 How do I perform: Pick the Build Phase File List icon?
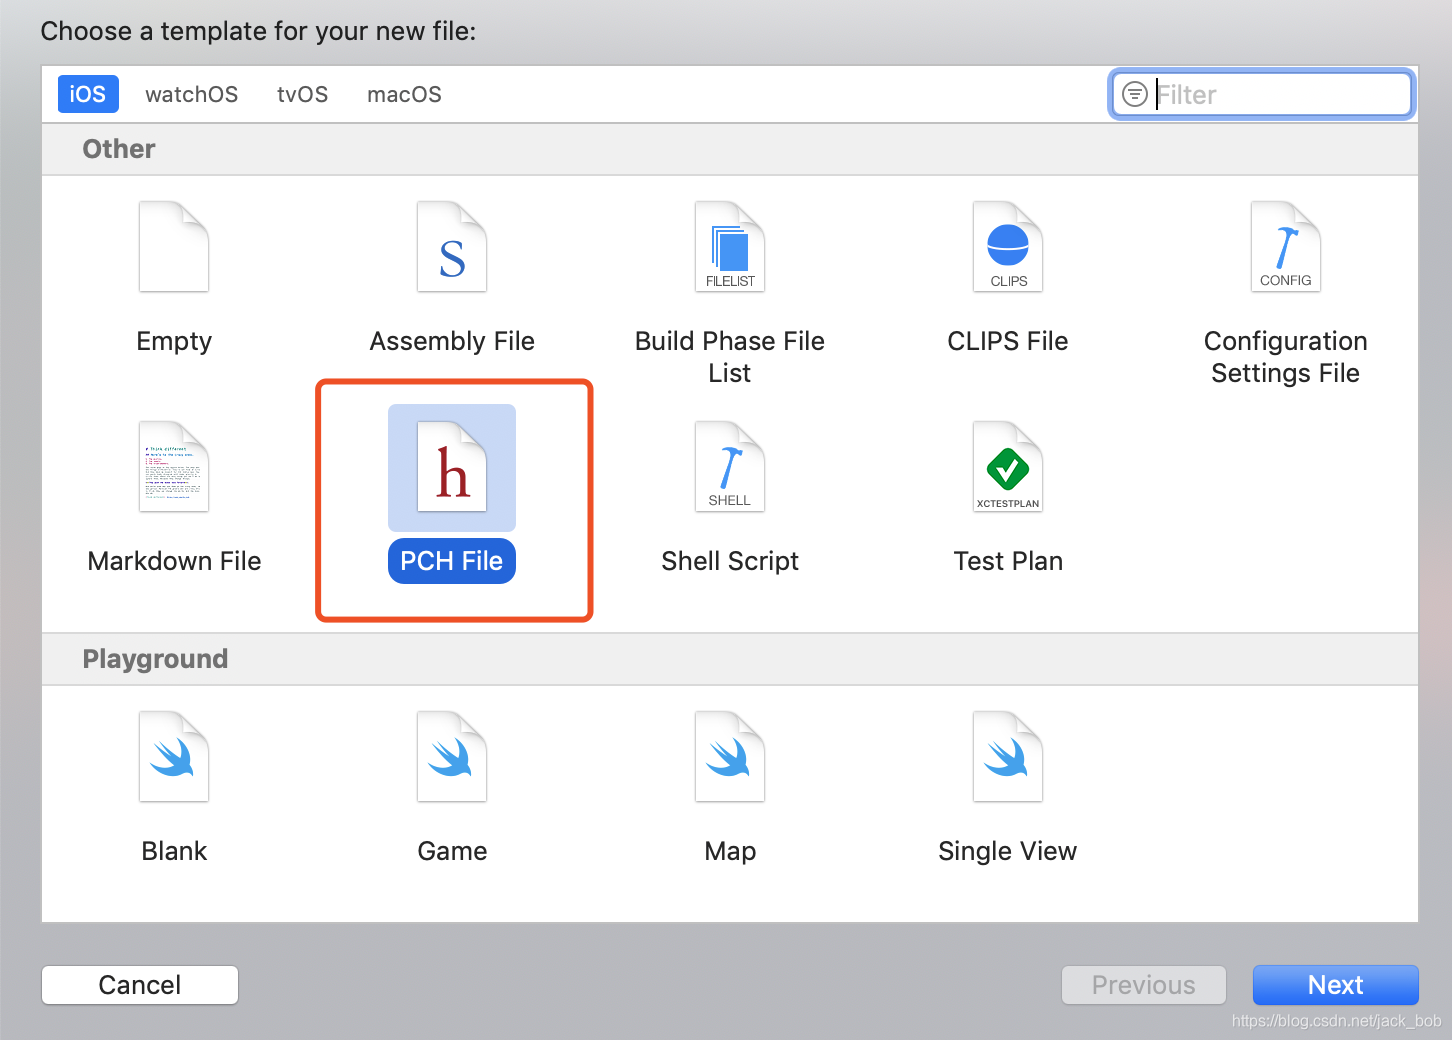(730, 247)
